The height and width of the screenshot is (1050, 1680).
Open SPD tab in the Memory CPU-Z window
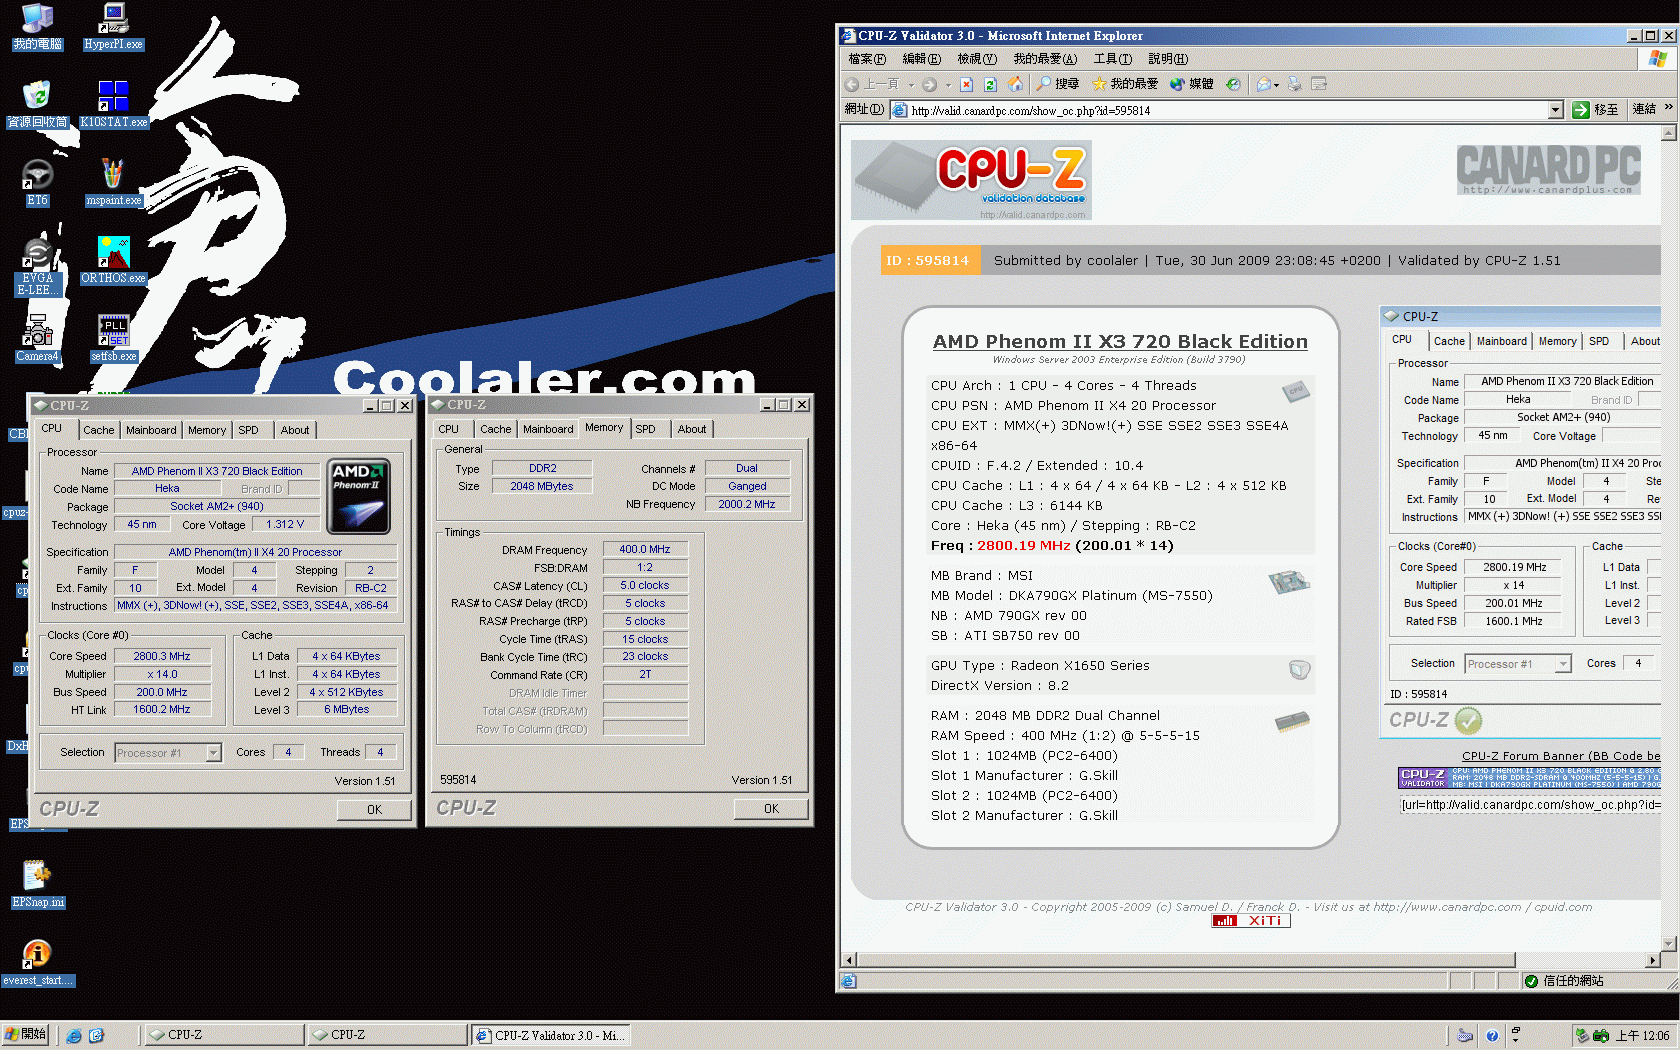tap(646, 429)
